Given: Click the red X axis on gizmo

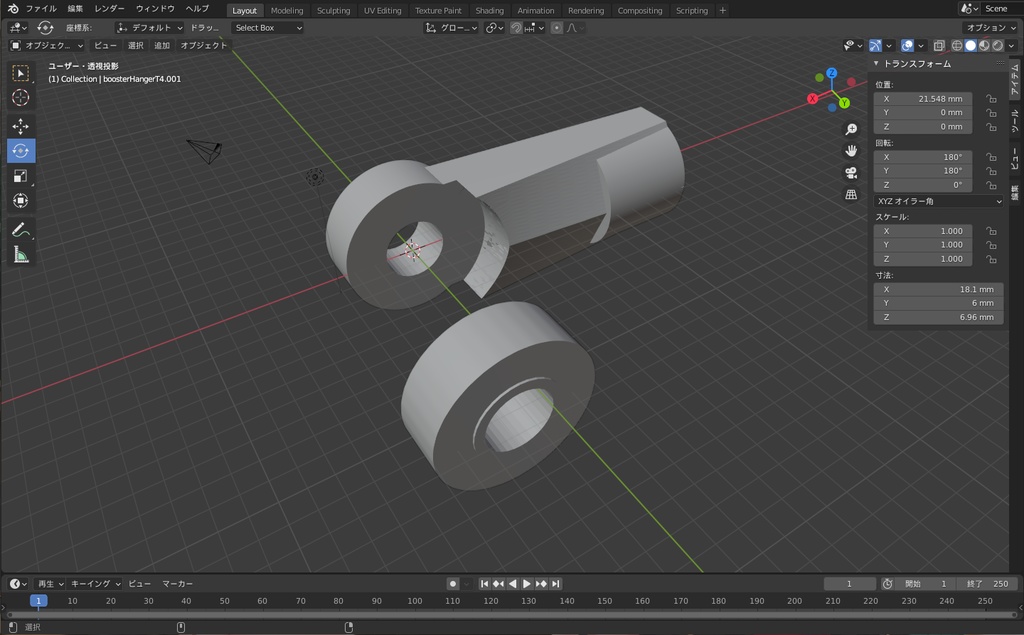Looking at the screenshot, I should [x=812, y=99].
